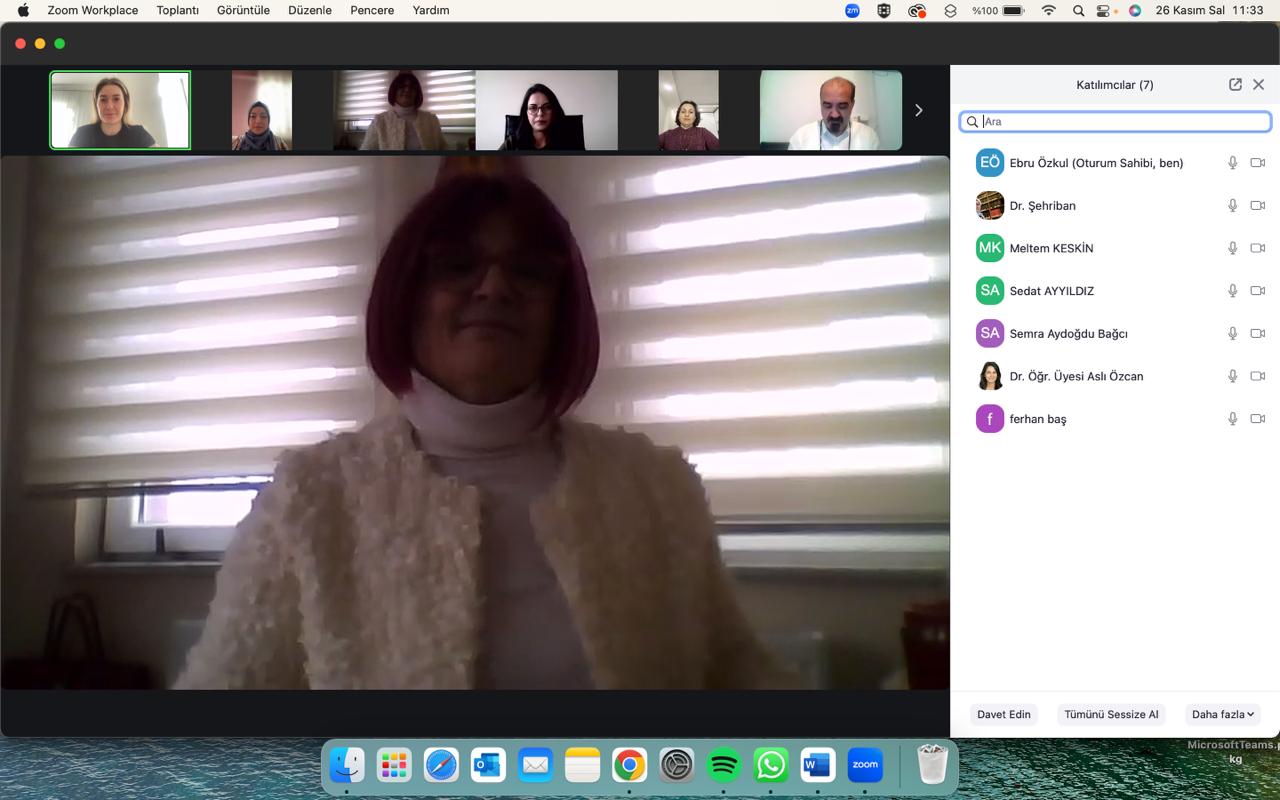Open macOS Control Center in menu bar
The width and height of the screenshot is (1280, 800).
point(1104,10)
